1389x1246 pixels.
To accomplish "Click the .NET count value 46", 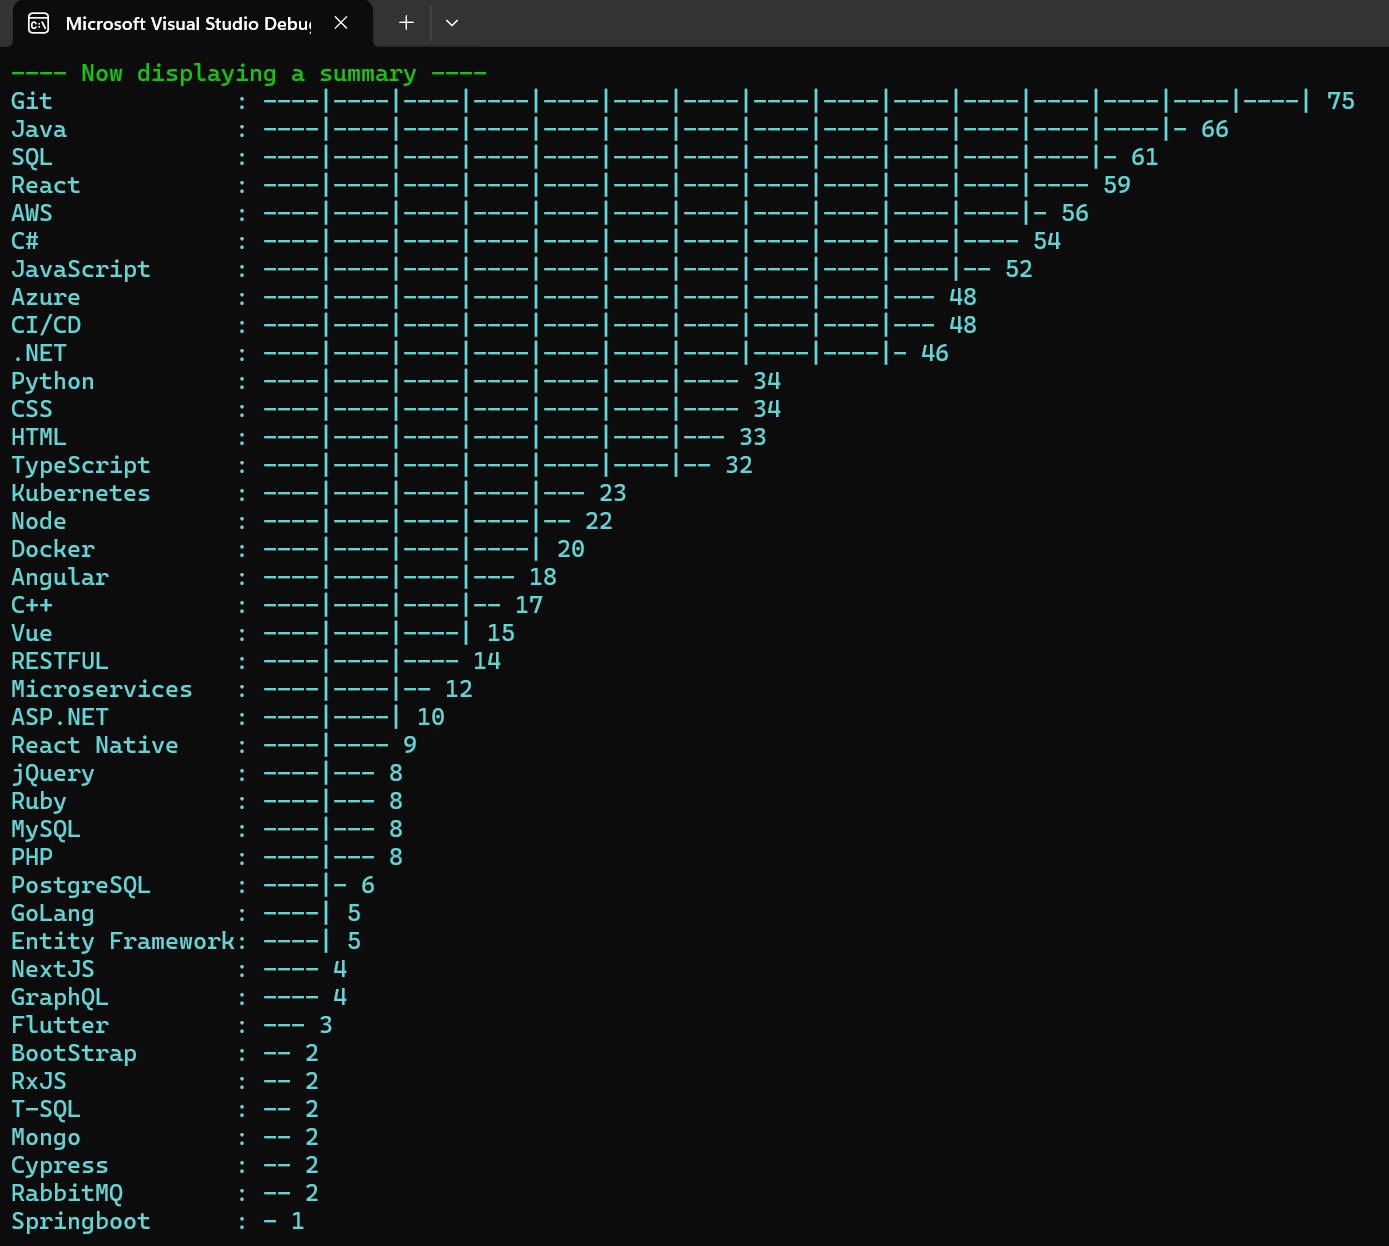I will [934, 353].
